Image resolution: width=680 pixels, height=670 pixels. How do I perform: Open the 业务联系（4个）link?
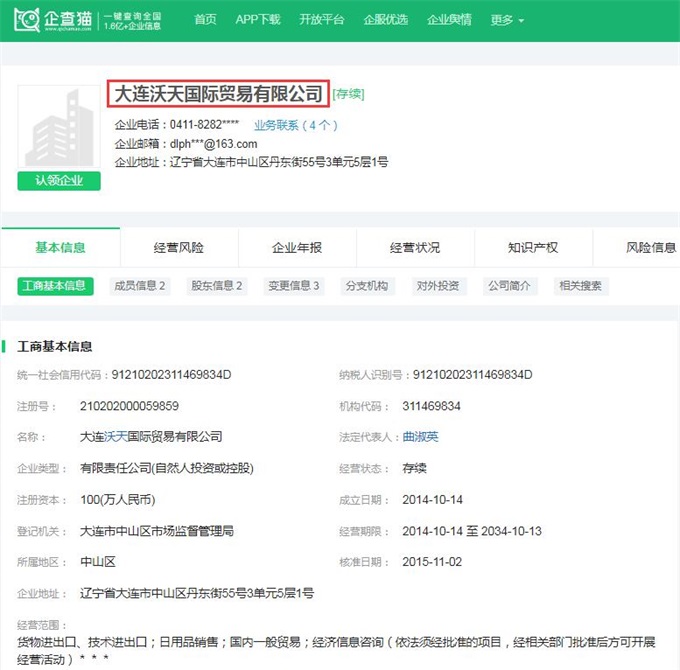click(x=296, y=125)
